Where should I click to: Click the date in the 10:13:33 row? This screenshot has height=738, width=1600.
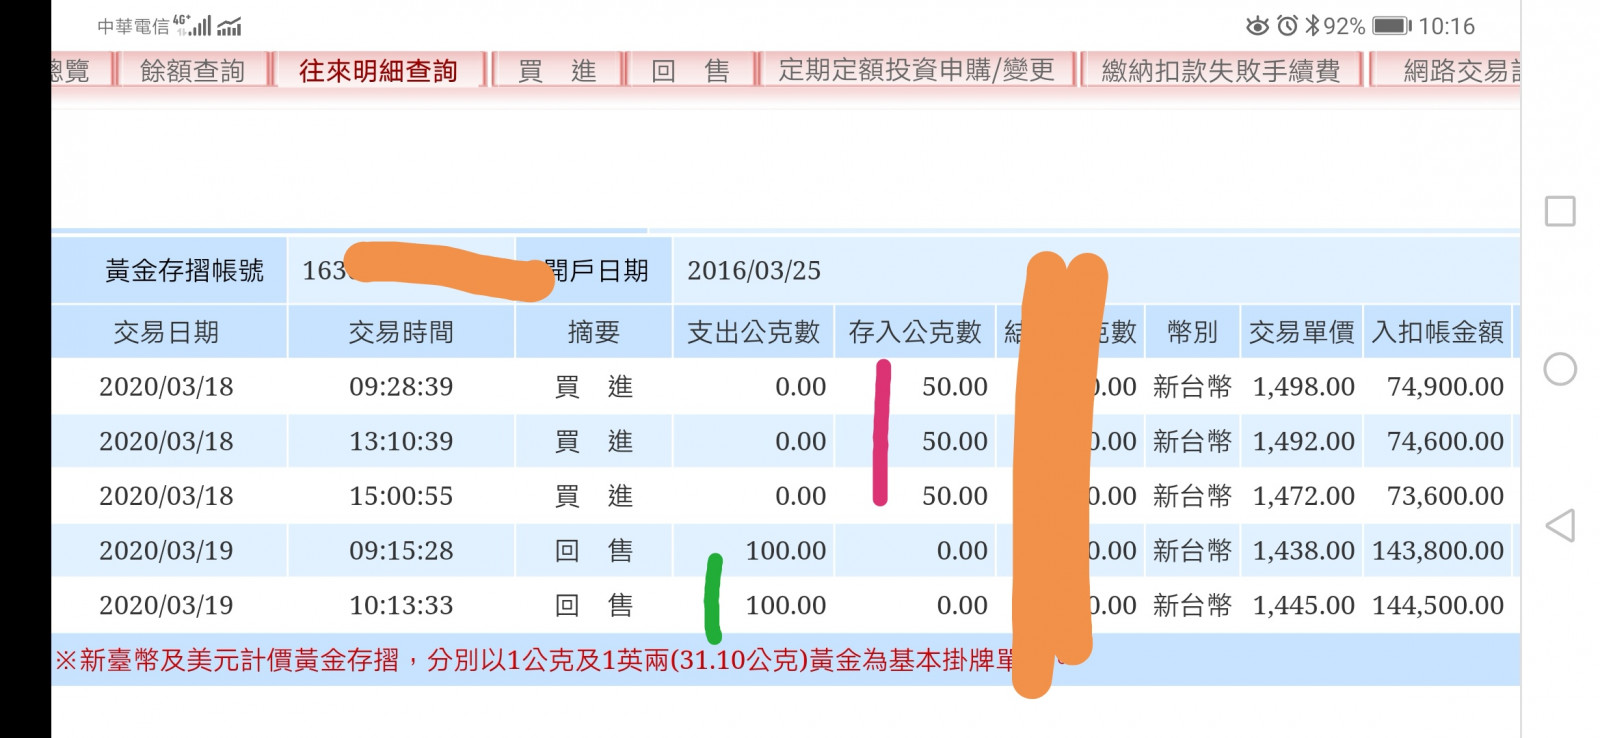[x=166, y=605]
